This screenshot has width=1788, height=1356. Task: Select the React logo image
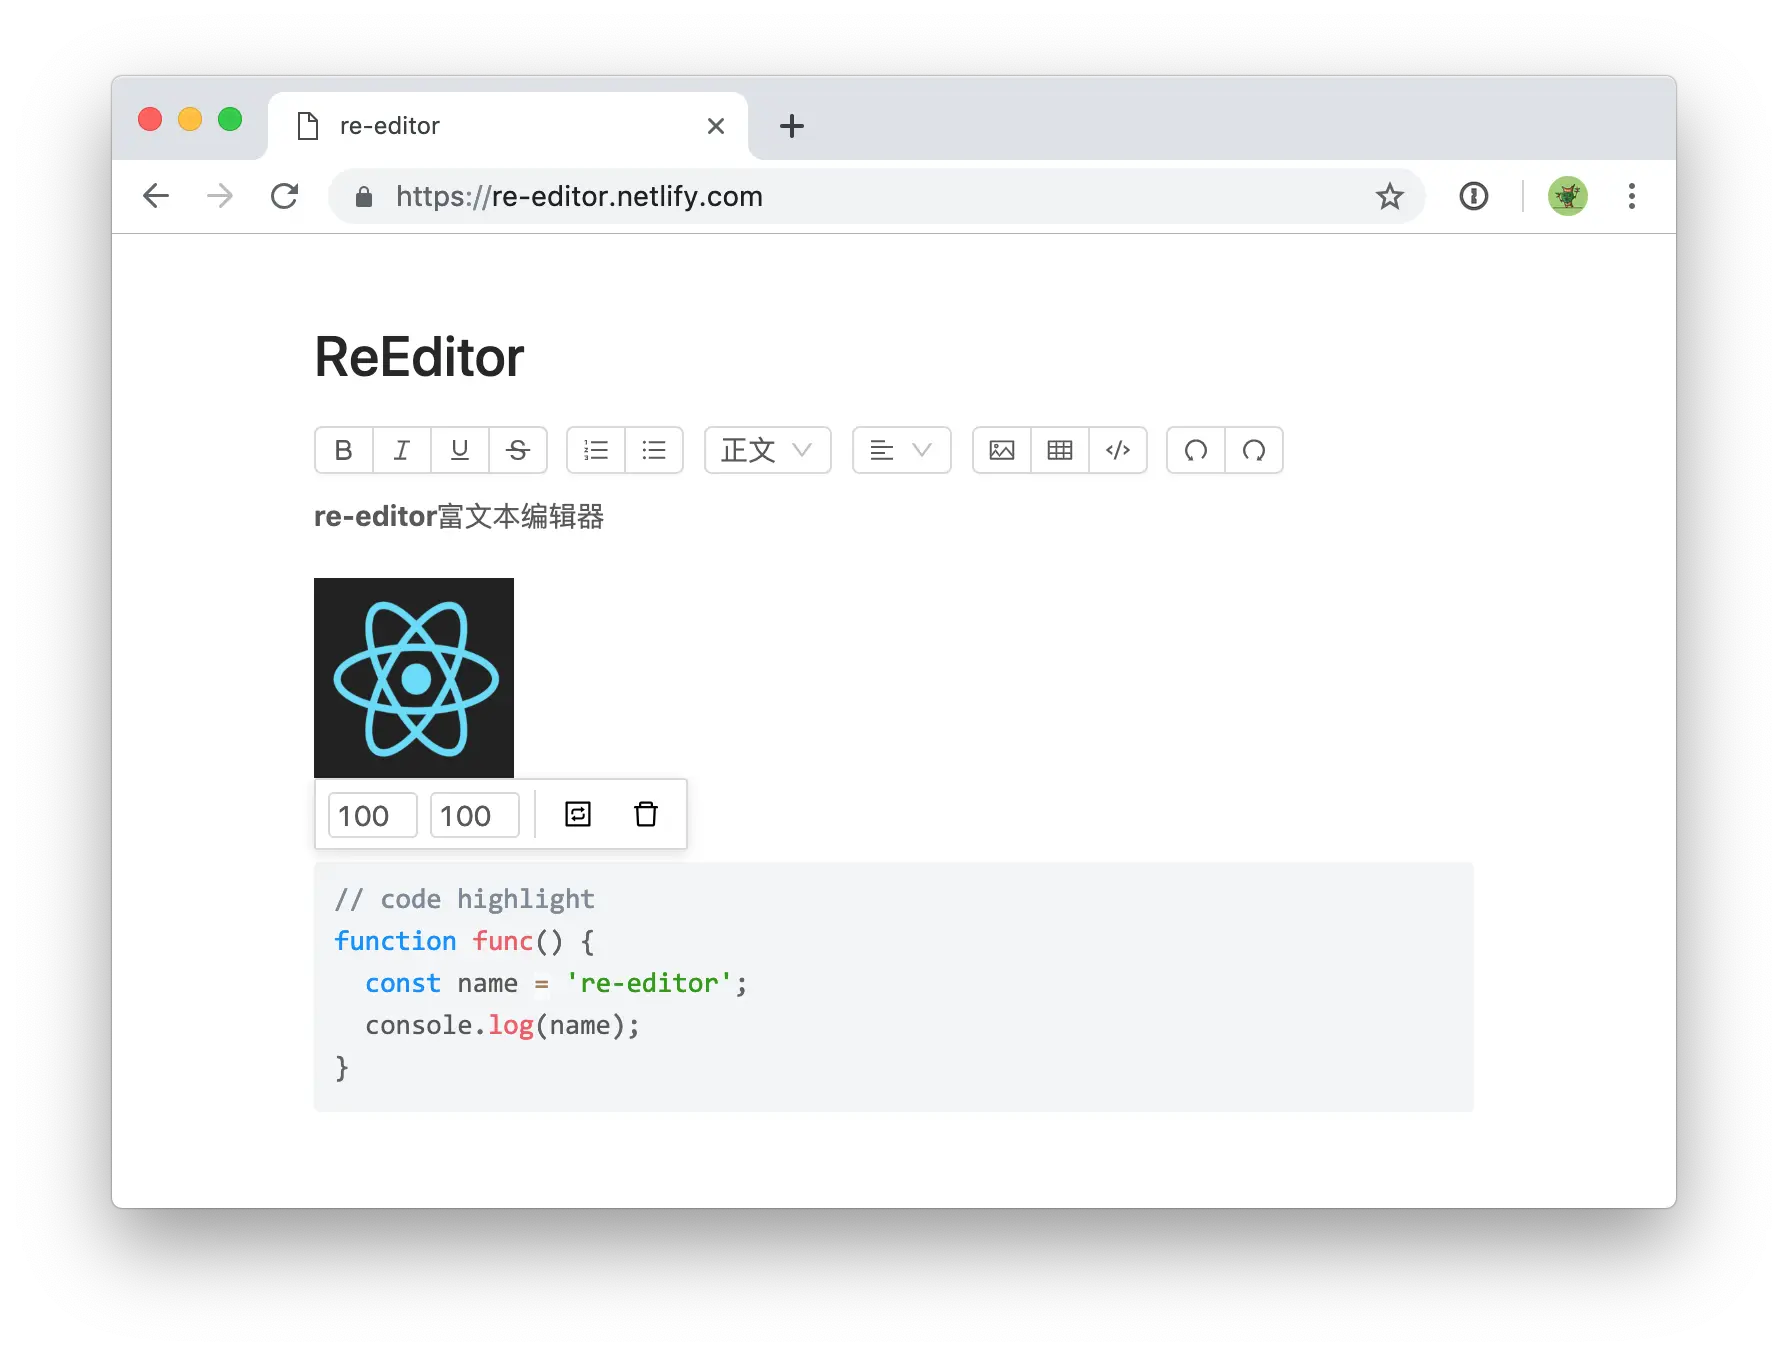point(414,678)
